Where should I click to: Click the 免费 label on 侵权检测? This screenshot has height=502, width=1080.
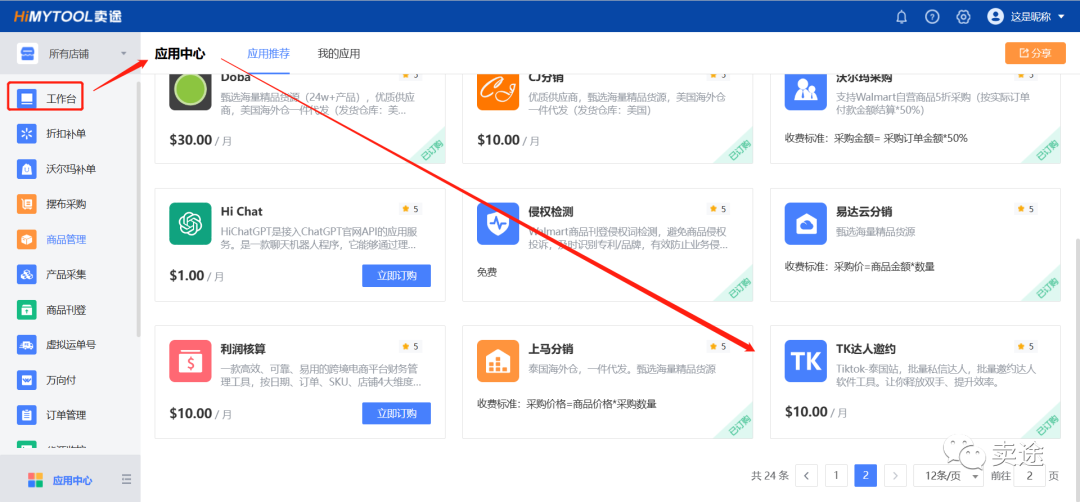click(x=487, y=272)
